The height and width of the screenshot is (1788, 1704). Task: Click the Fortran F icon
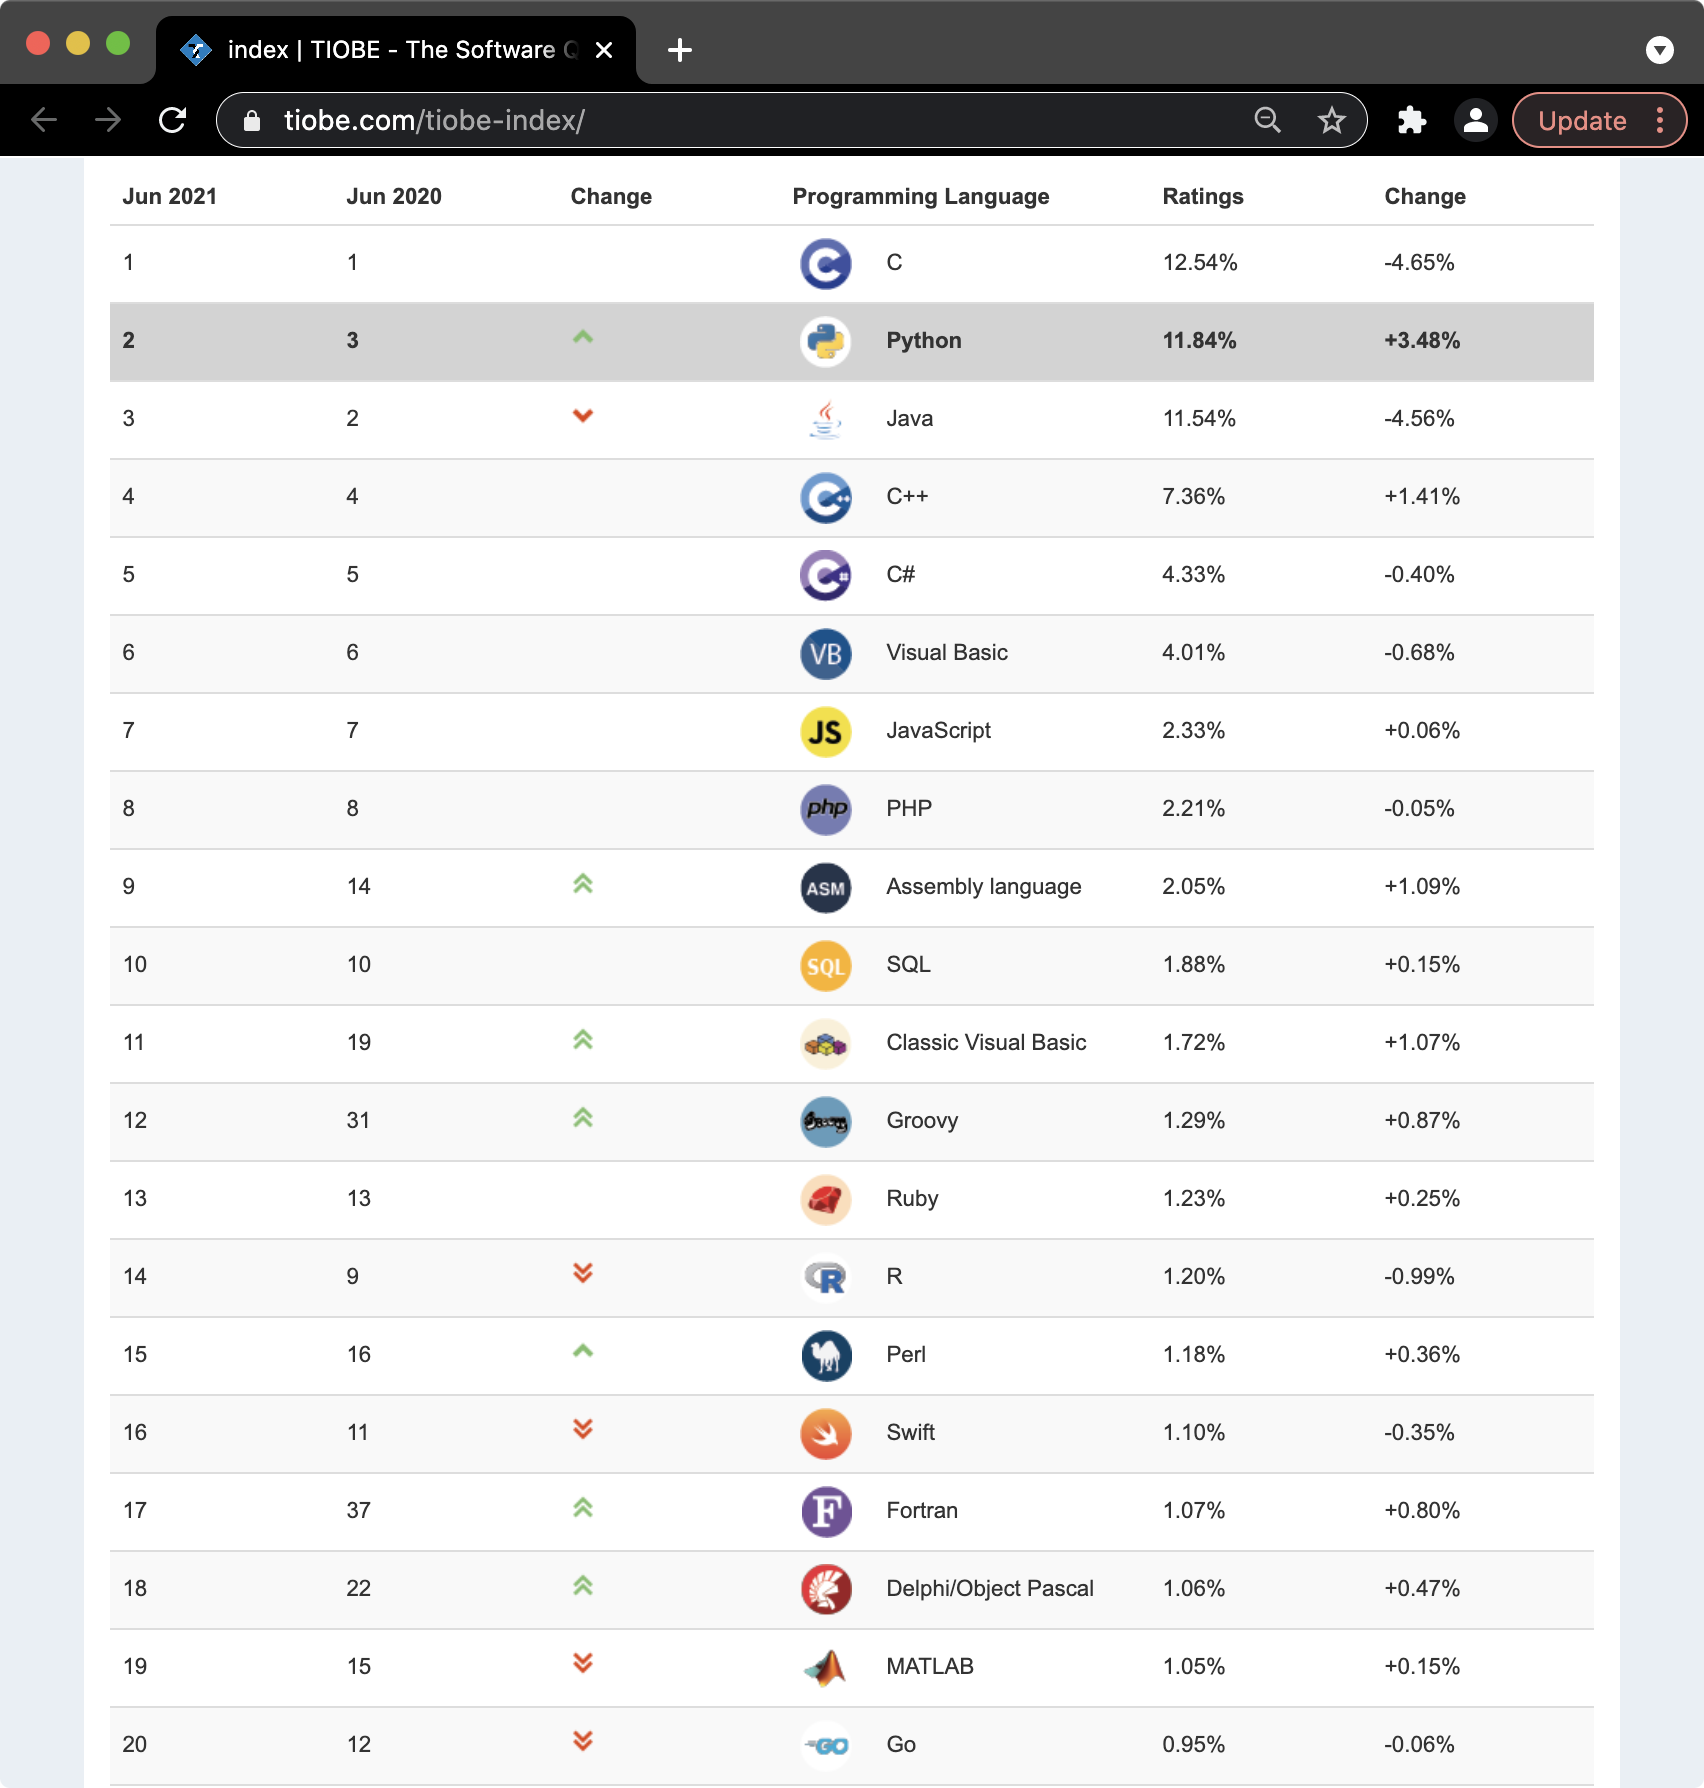click(826, 1512)
